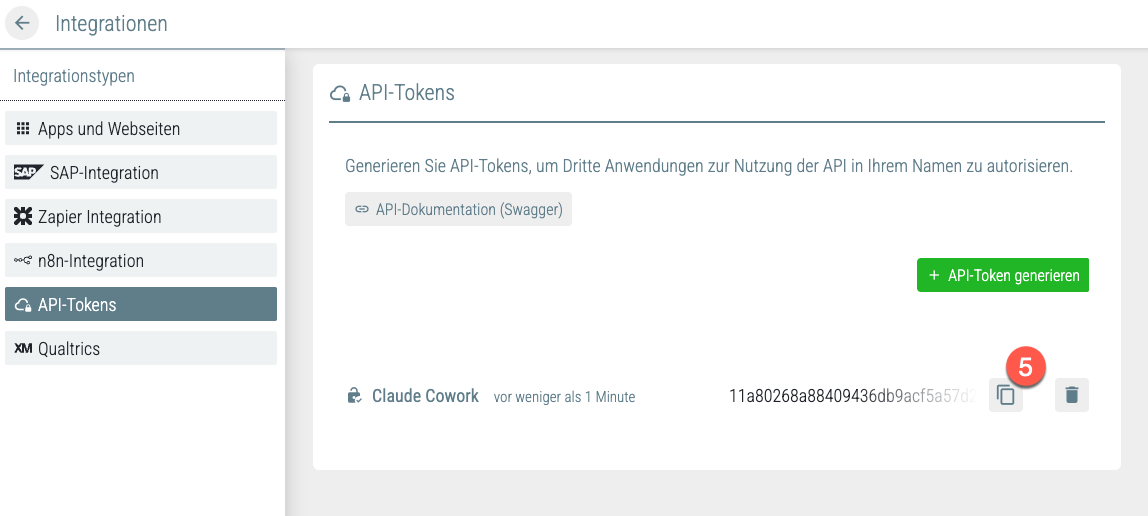Click the Claude Cowork token lock icon

tap(354, 396)
